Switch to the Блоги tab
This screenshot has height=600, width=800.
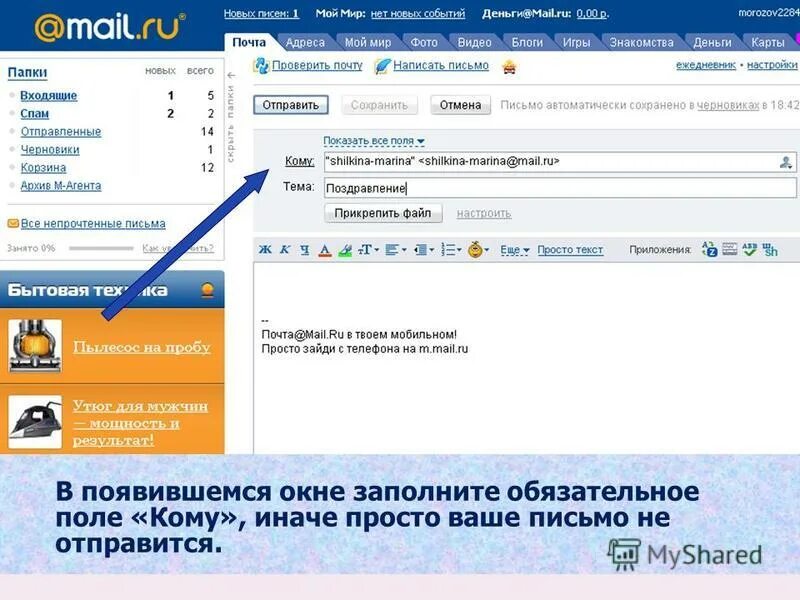pos(528,42)
